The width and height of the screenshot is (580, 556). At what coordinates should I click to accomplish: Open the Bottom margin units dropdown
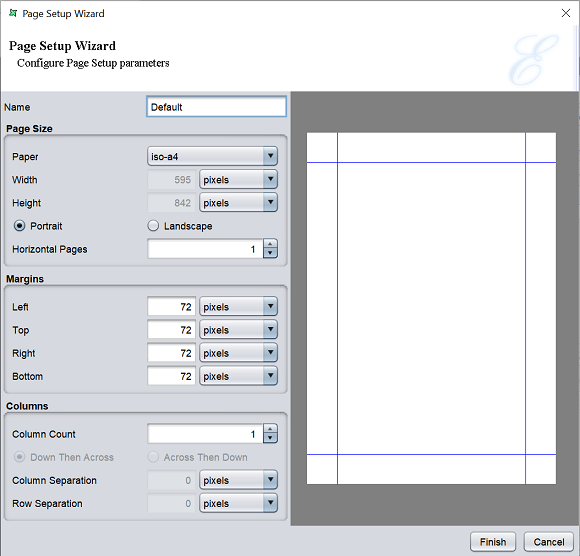tap(239, 376)
